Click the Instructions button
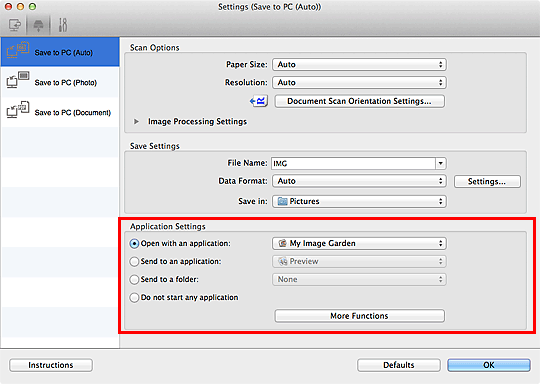540x384 pixels. [51, 365]
